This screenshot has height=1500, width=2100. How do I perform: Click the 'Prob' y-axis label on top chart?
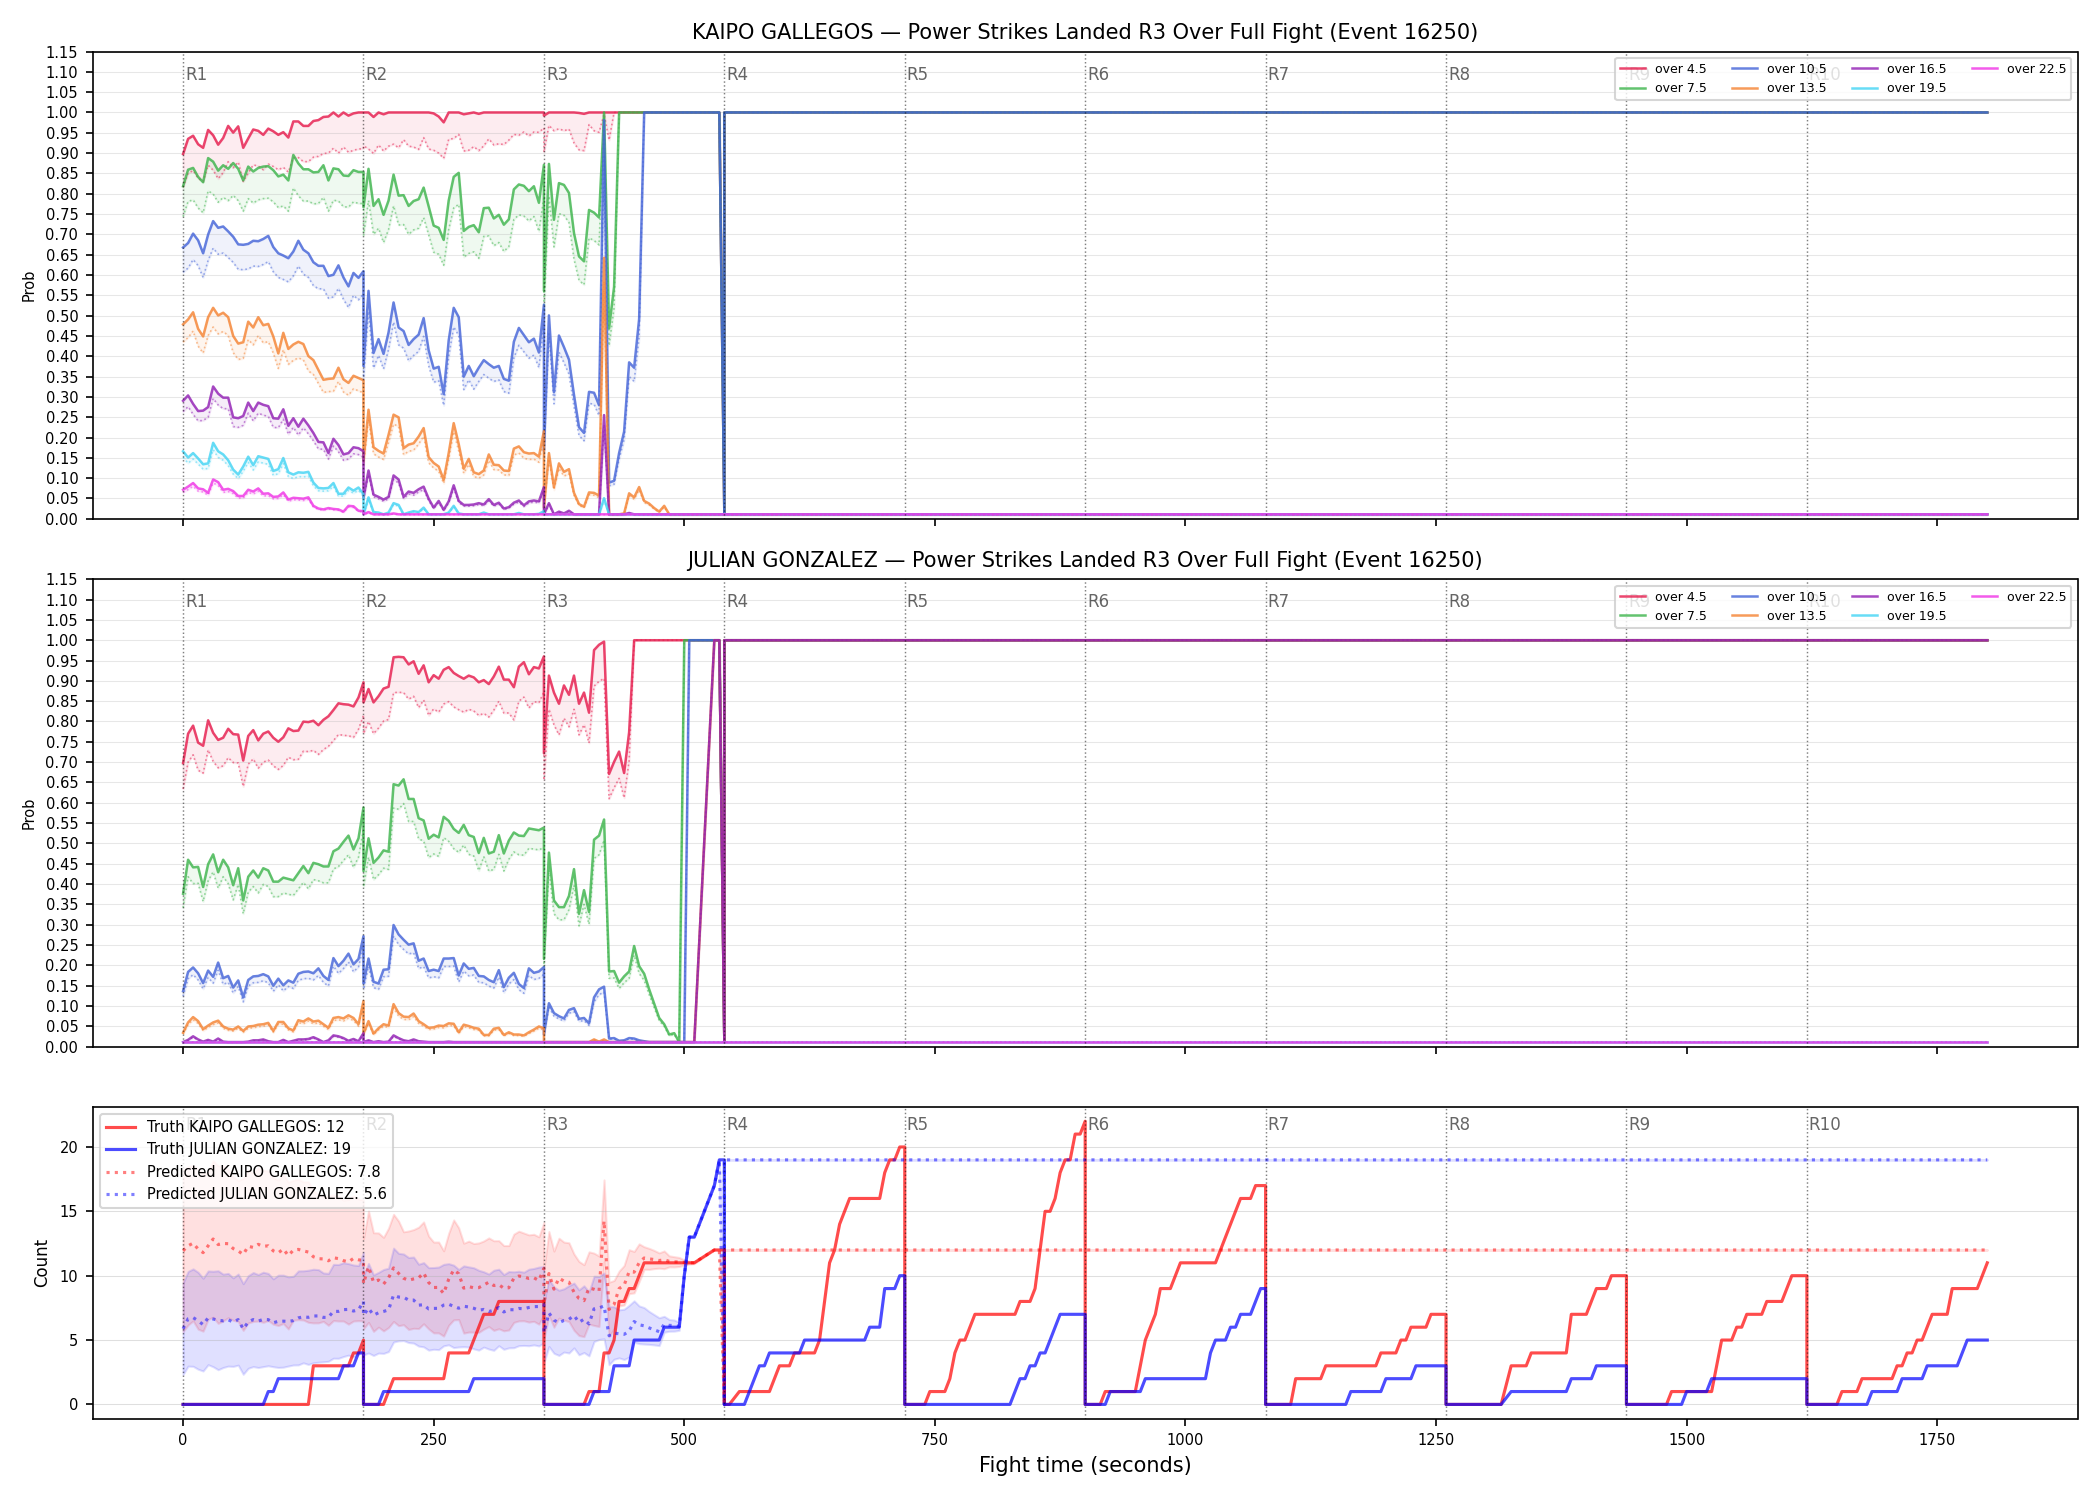pos(29,286)
